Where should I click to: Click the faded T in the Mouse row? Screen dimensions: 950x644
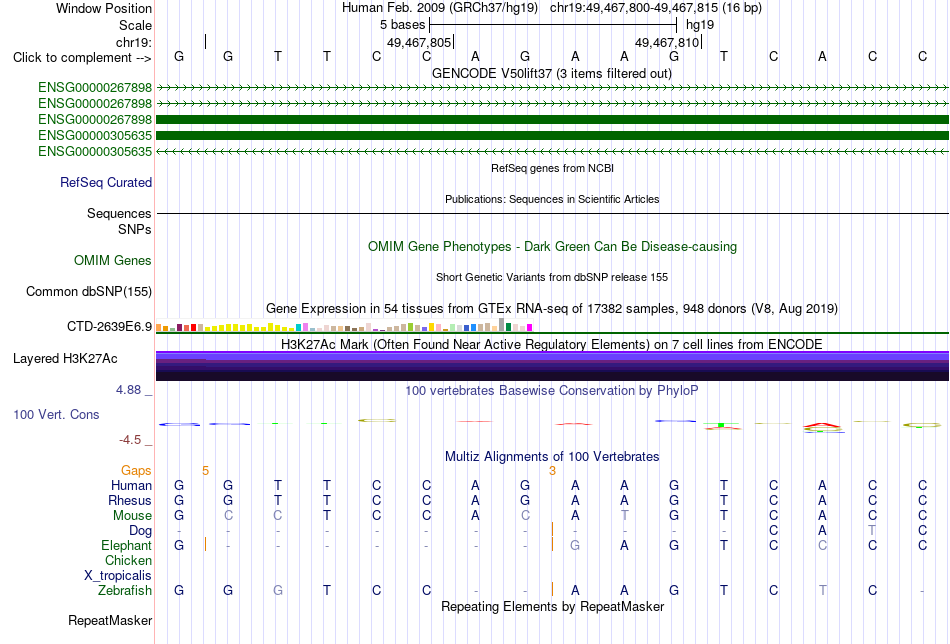coord(624,516)
